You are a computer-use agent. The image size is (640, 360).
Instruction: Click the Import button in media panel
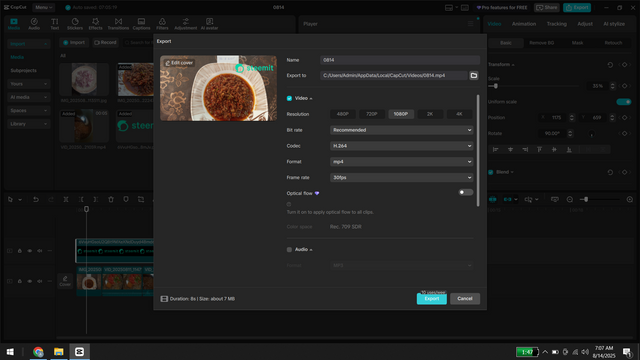click(74, 42)
